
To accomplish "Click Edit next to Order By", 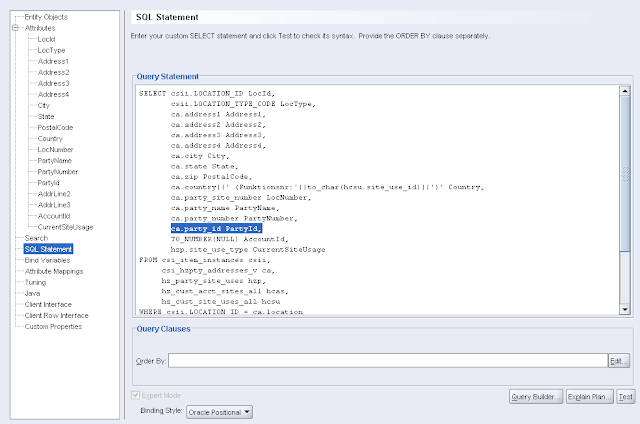I will [x=619, y=360].
